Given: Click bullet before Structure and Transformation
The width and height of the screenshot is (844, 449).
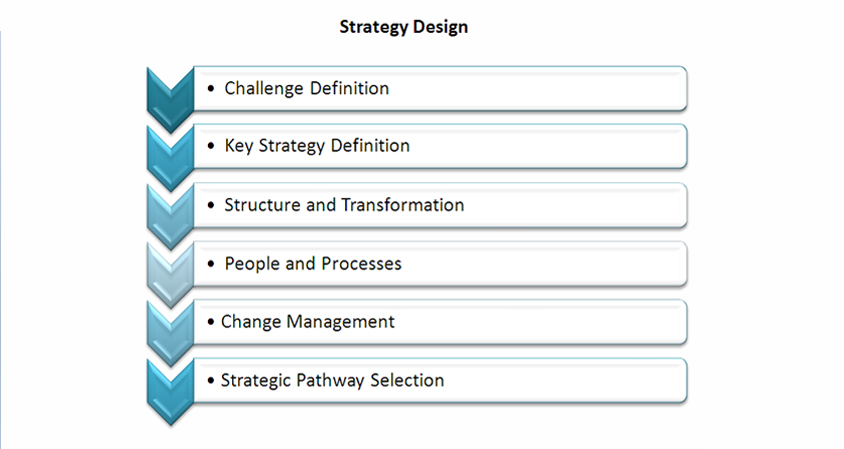Looking at the screenshot, I should [211, 205].
